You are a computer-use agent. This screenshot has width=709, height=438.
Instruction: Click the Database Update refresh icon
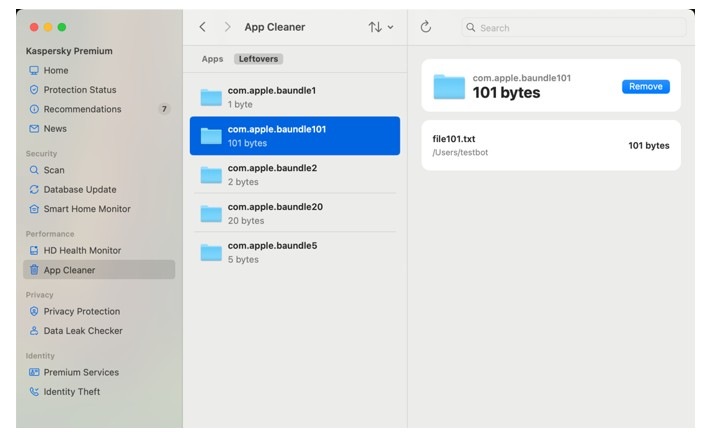[x=34, y=189]
